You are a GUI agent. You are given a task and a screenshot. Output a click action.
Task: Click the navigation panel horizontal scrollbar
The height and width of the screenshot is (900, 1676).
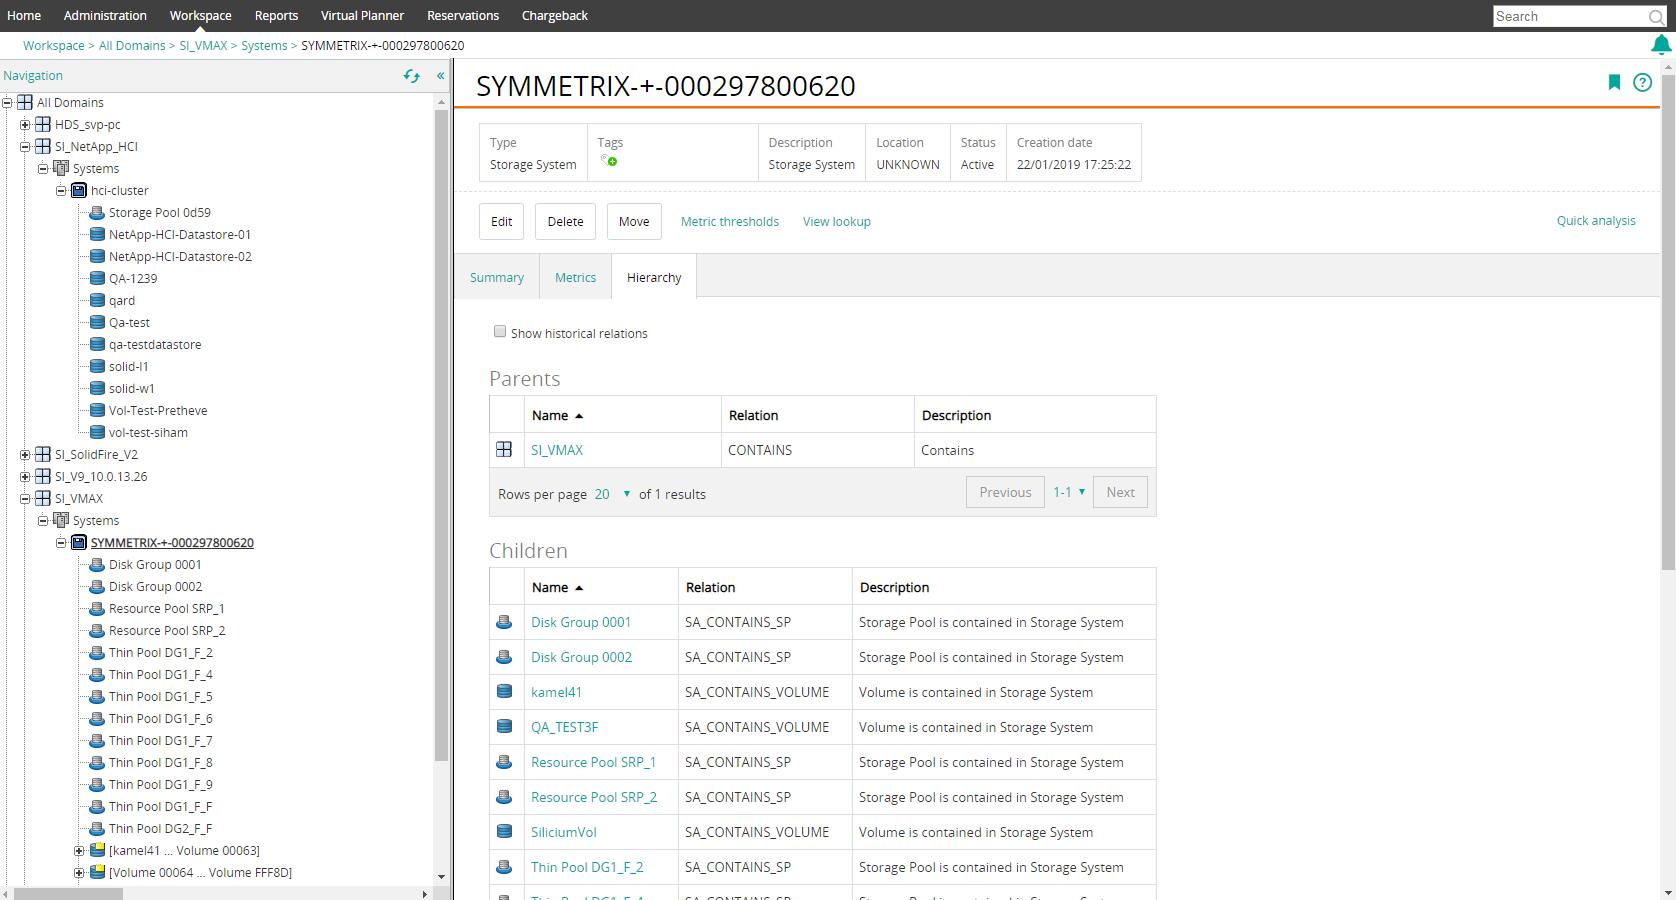[68, 894]
